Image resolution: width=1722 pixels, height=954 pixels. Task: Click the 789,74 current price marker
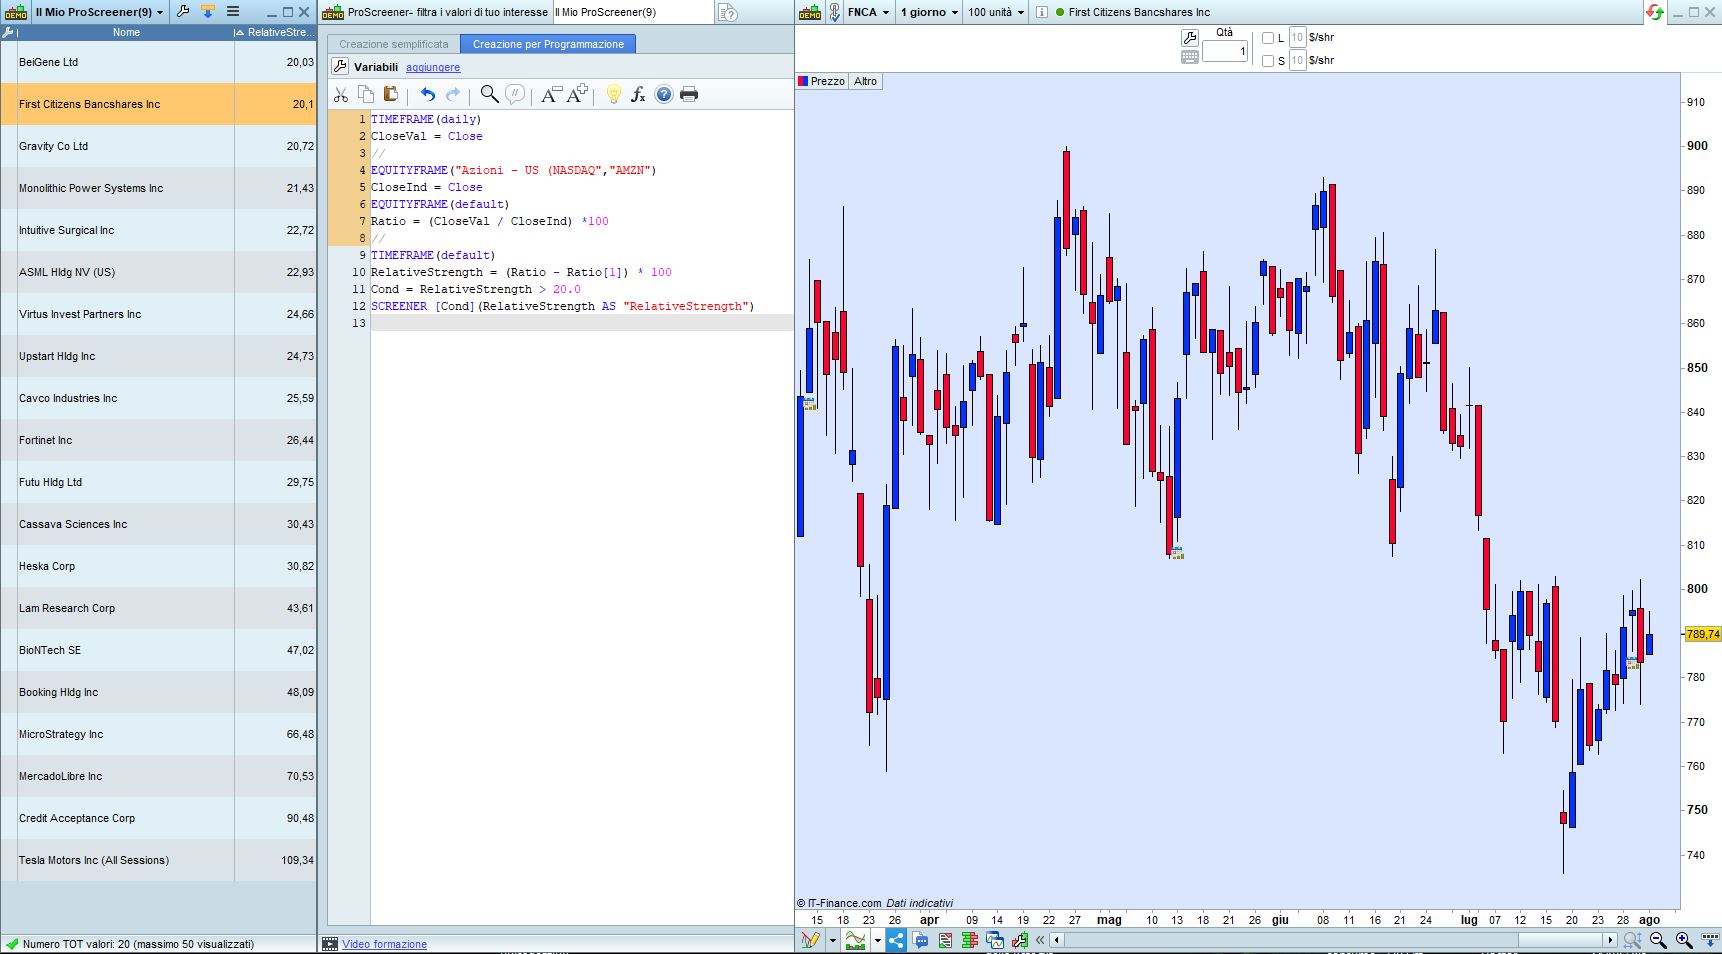1703,634
